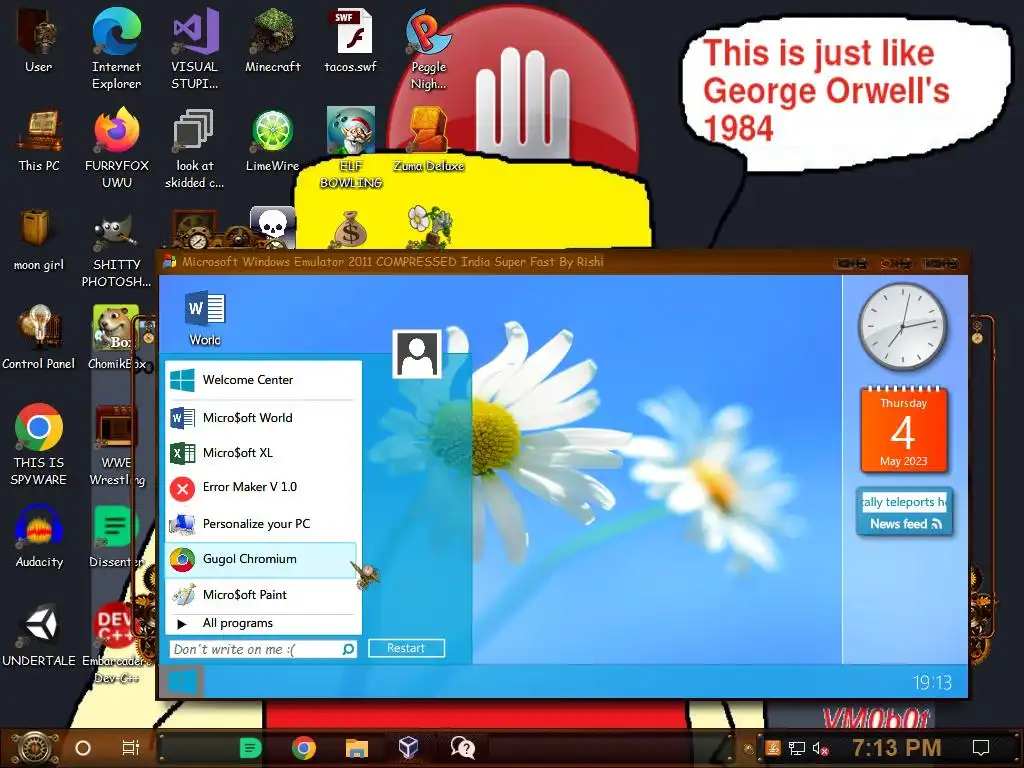
Task: Open the VirtualBox cube taskbar icon
Action: (x=409, y=748)
